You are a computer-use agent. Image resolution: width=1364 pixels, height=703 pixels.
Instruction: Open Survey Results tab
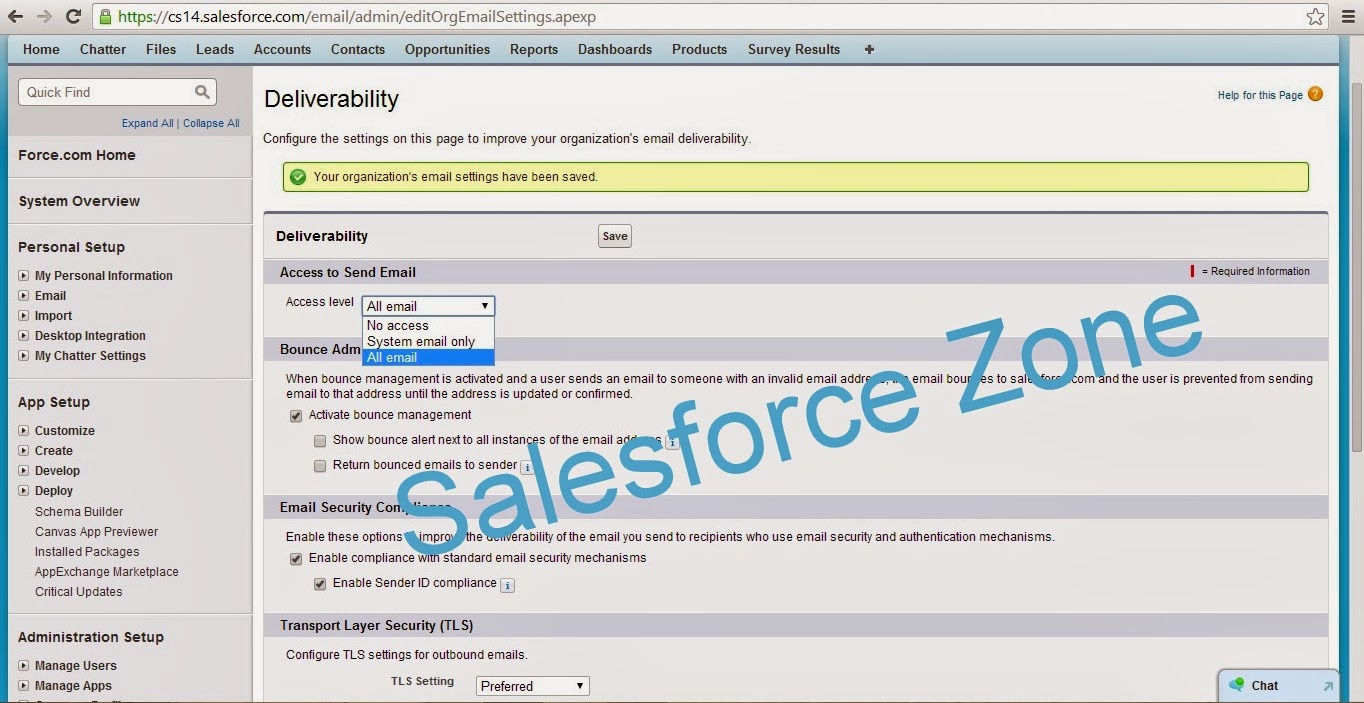tap(794, 49)
